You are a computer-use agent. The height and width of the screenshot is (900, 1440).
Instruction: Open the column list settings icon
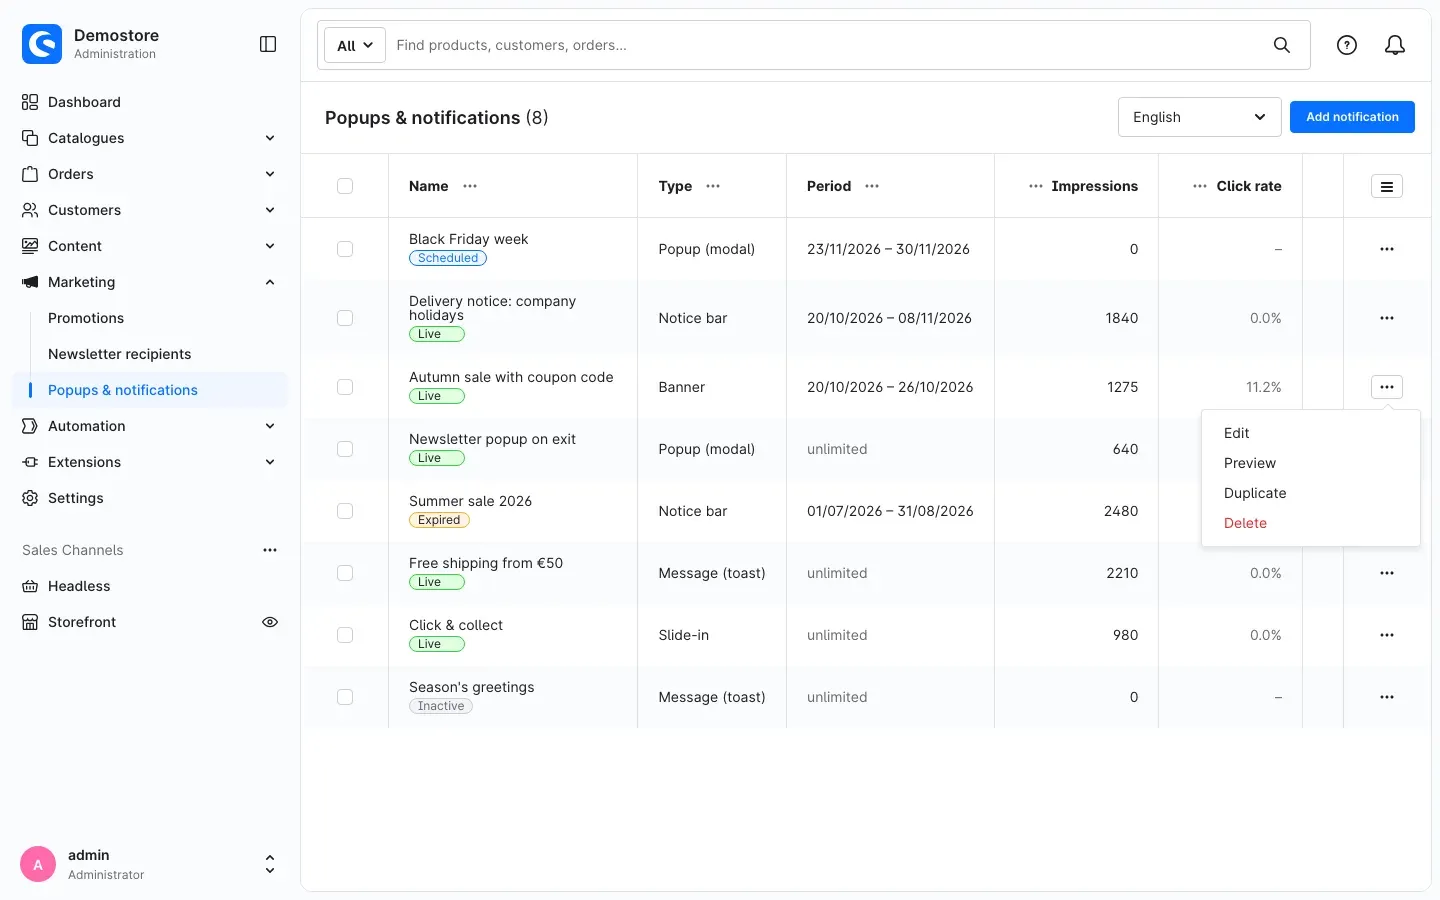pos(1387,186)
